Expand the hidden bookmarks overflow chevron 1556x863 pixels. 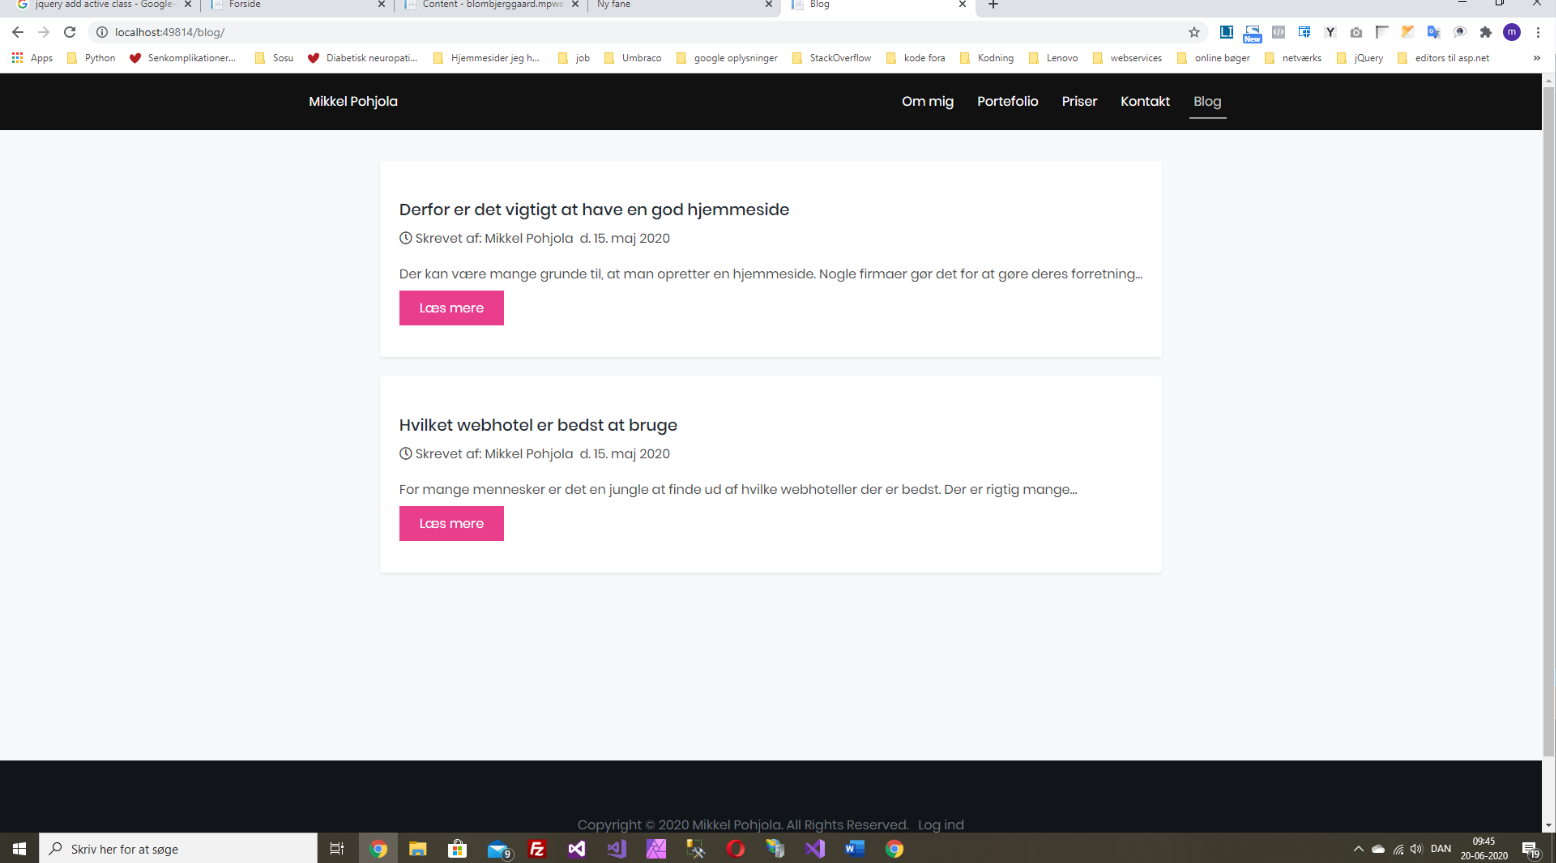[x=1537, y=58]
